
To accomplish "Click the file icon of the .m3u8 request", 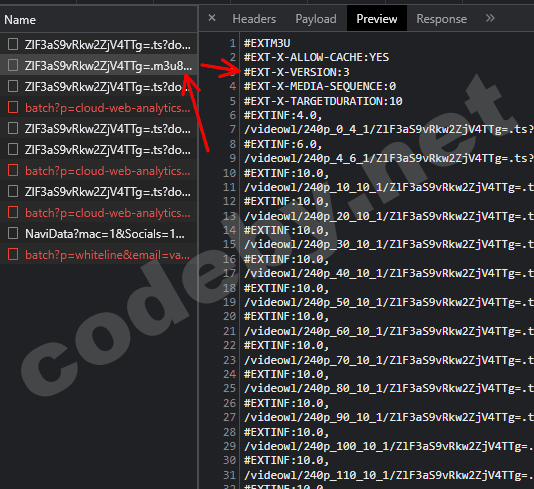I will pos(13,65).
